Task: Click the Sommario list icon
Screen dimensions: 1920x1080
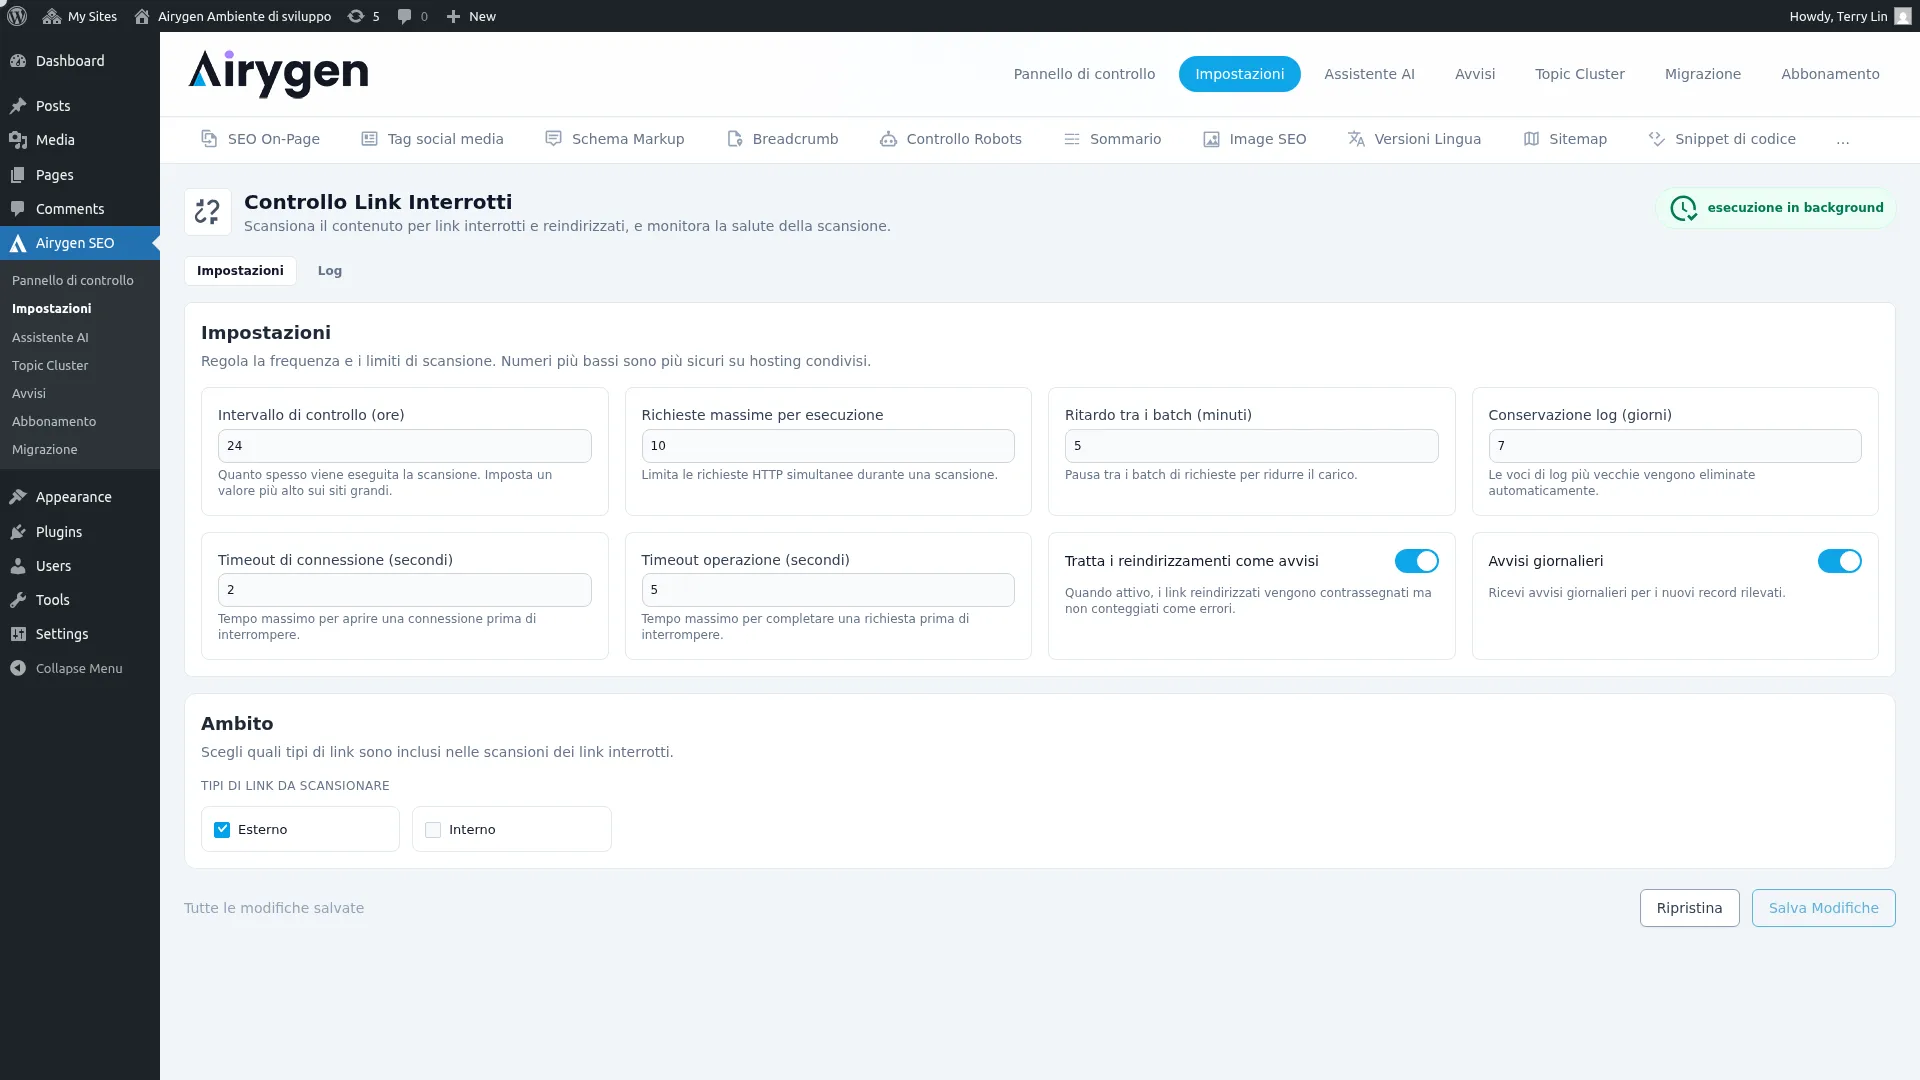Action: coord(1072,139)
